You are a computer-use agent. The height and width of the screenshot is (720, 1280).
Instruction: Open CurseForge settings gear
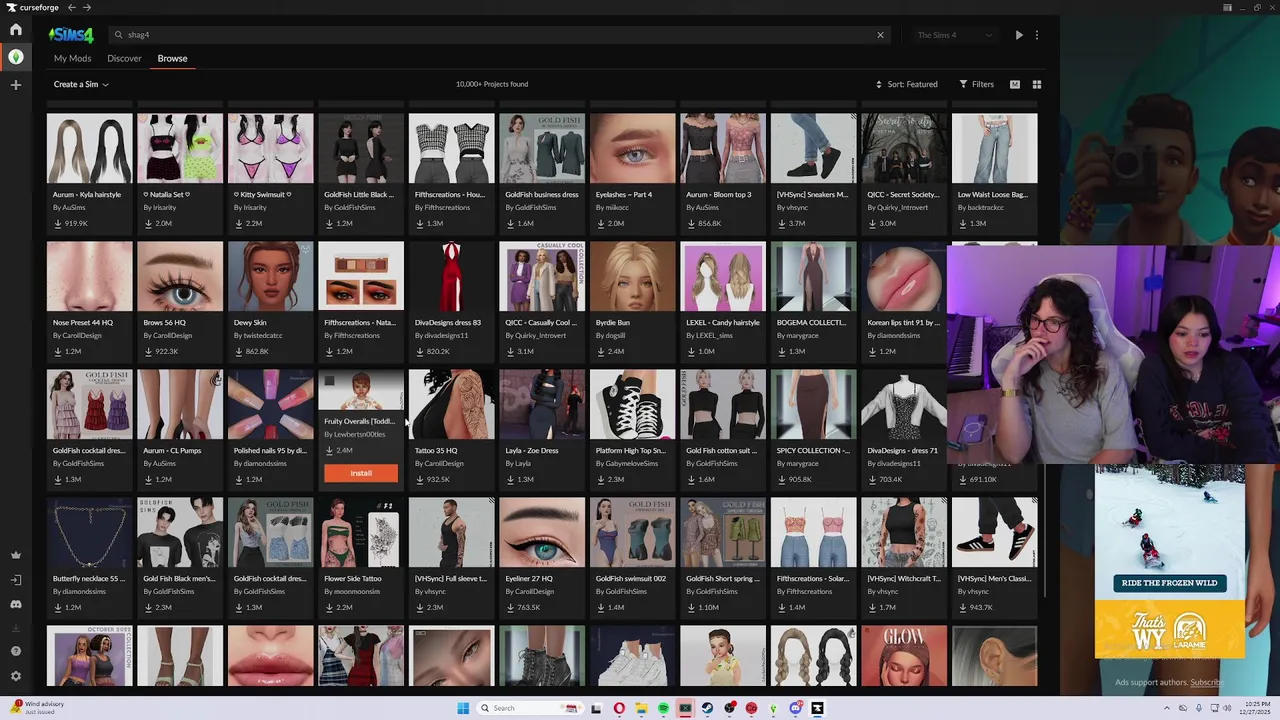point(15,676)
